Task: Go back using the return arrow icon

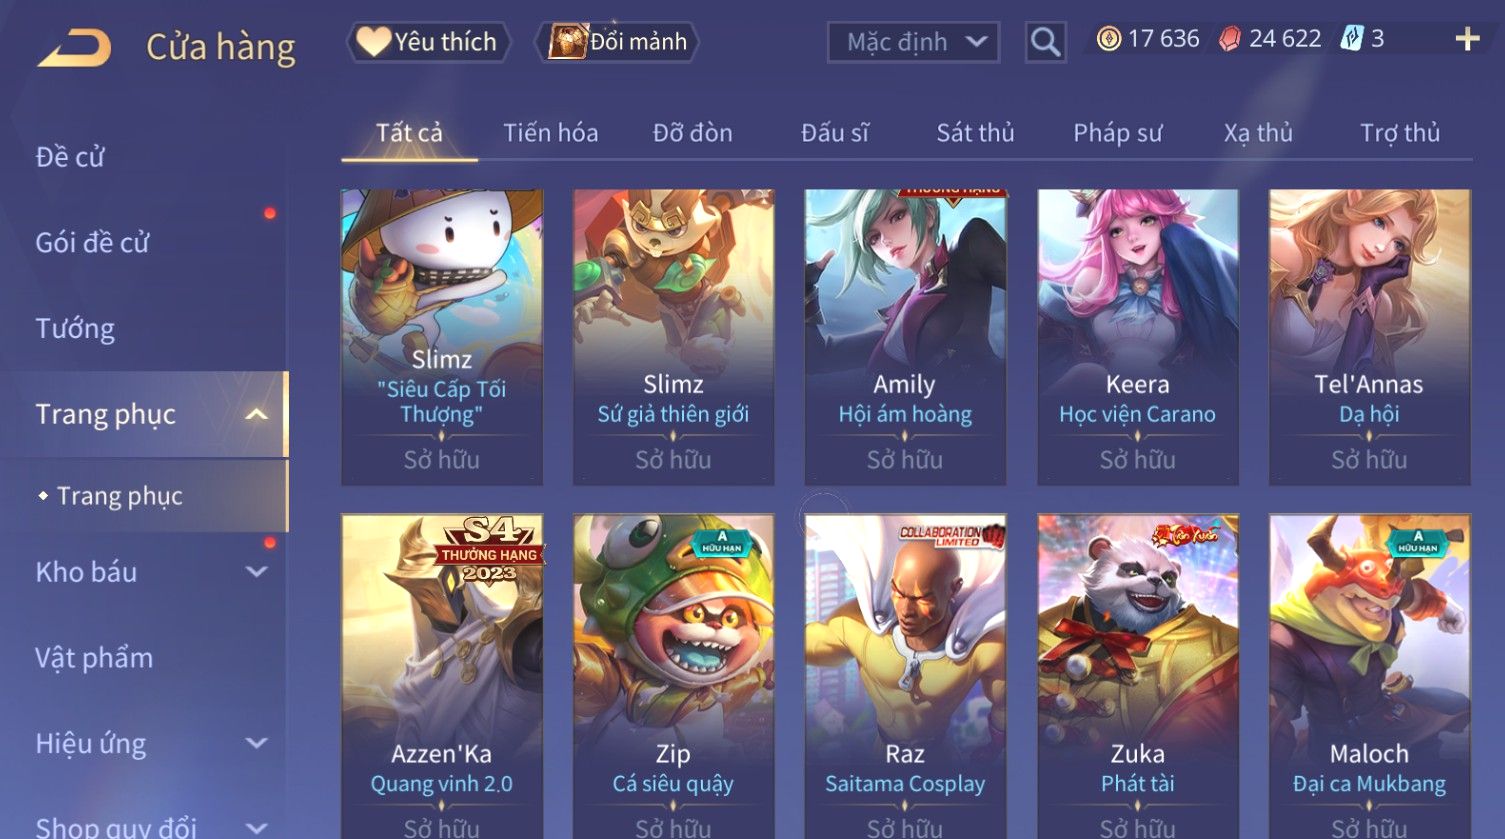Action: [x=75, y=47]
